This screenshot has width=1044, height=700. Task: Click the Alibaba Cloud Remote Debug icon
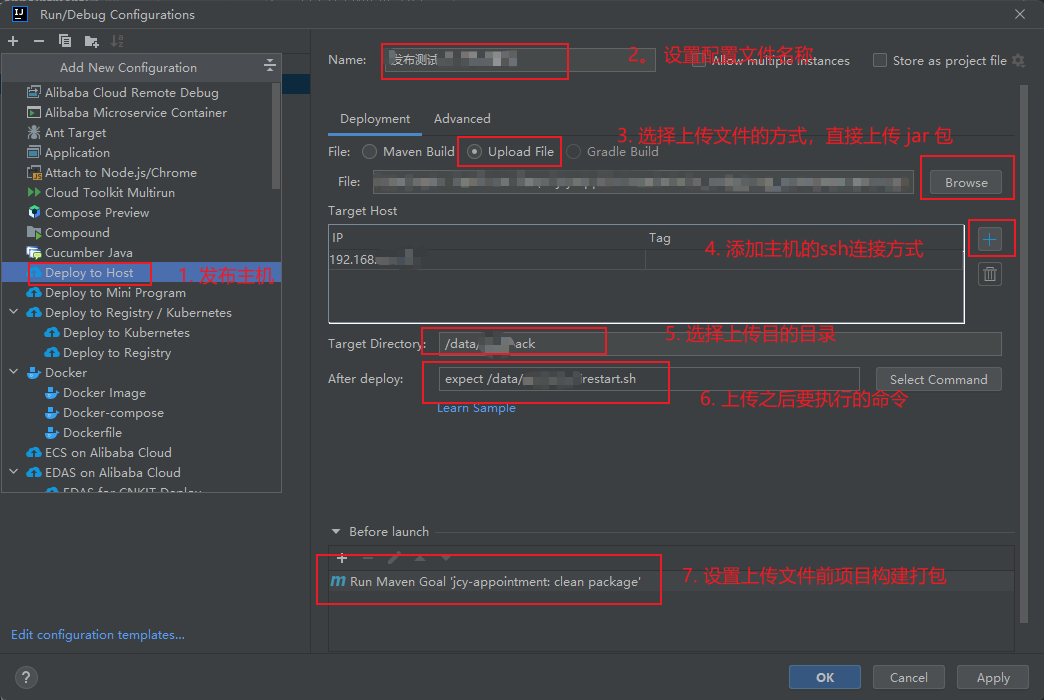(x=34, y=93)
